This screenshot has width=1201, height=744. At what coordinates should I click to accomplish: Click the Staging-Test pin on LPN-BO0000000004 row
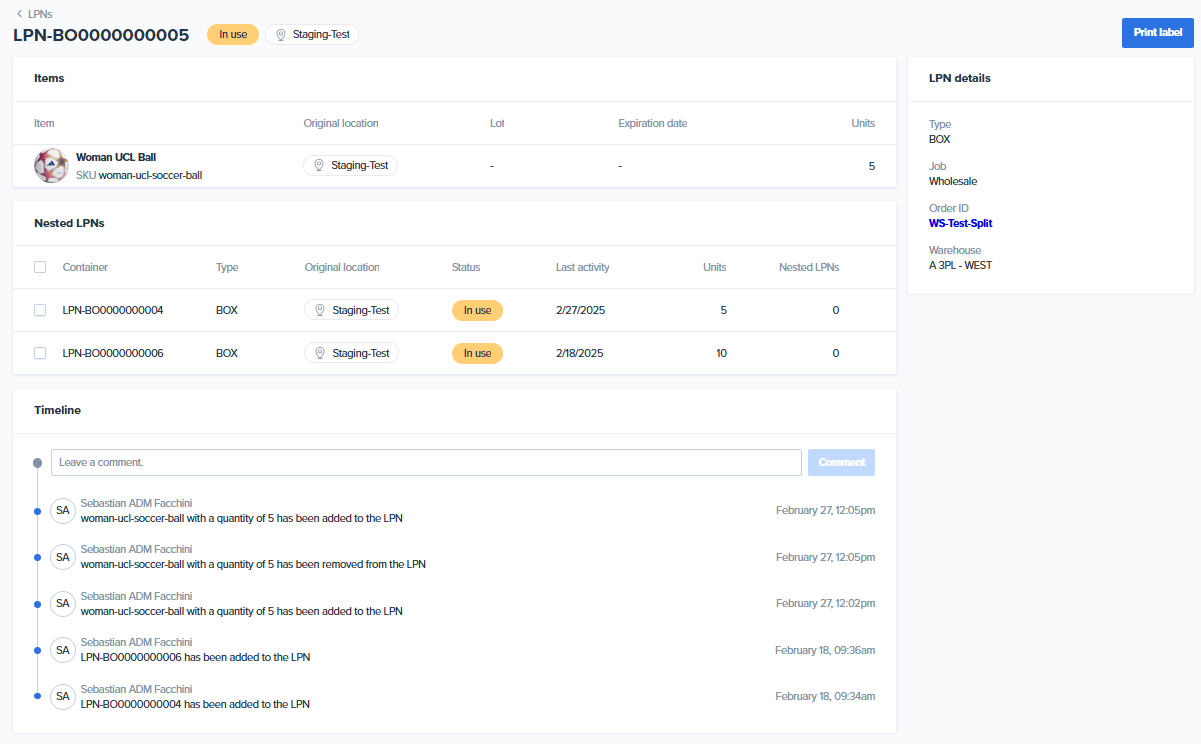click(x=320, y=310)
